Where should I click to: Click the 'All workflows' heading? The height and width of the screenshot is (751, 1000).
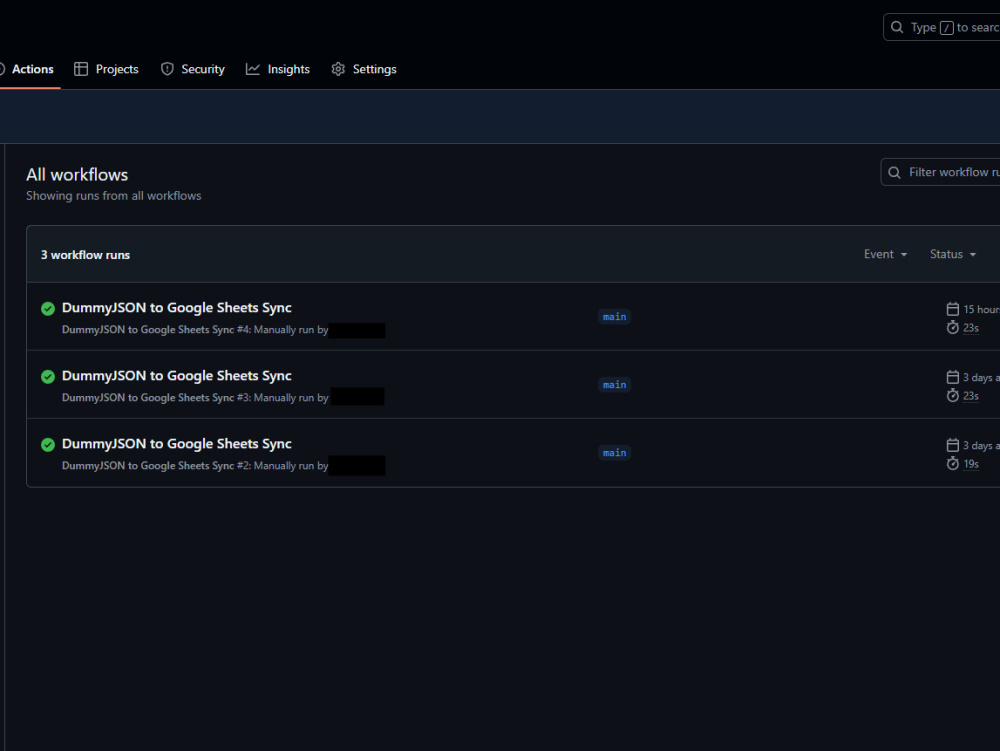coord(77,175)
